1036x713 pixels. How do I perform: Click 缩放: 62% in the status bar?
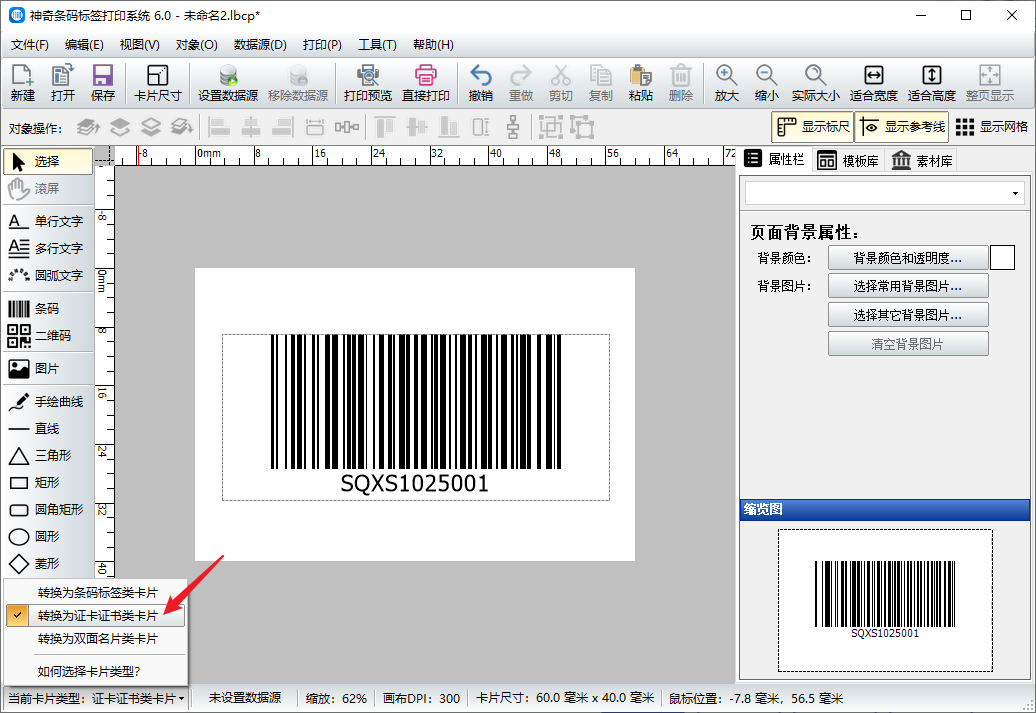(x=336, y=698)
